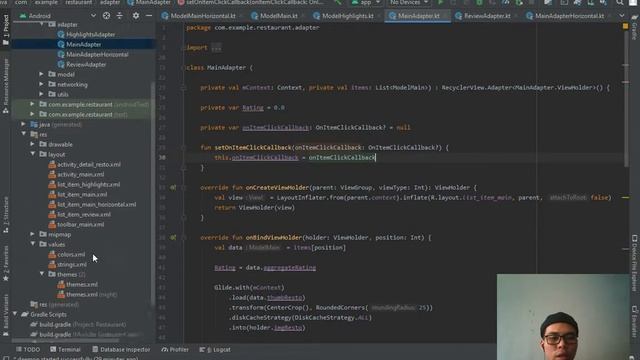
Task: Open Search Everywhere magnifier icon
Action: 620,3
